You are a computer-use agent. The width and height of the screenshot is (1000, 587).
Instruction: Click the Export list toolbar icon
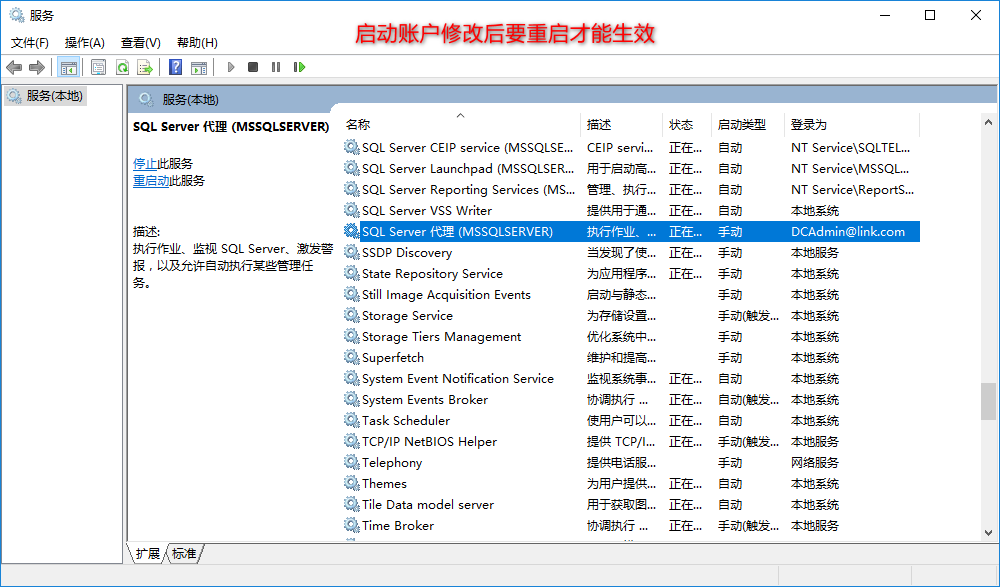pos(145,67)
